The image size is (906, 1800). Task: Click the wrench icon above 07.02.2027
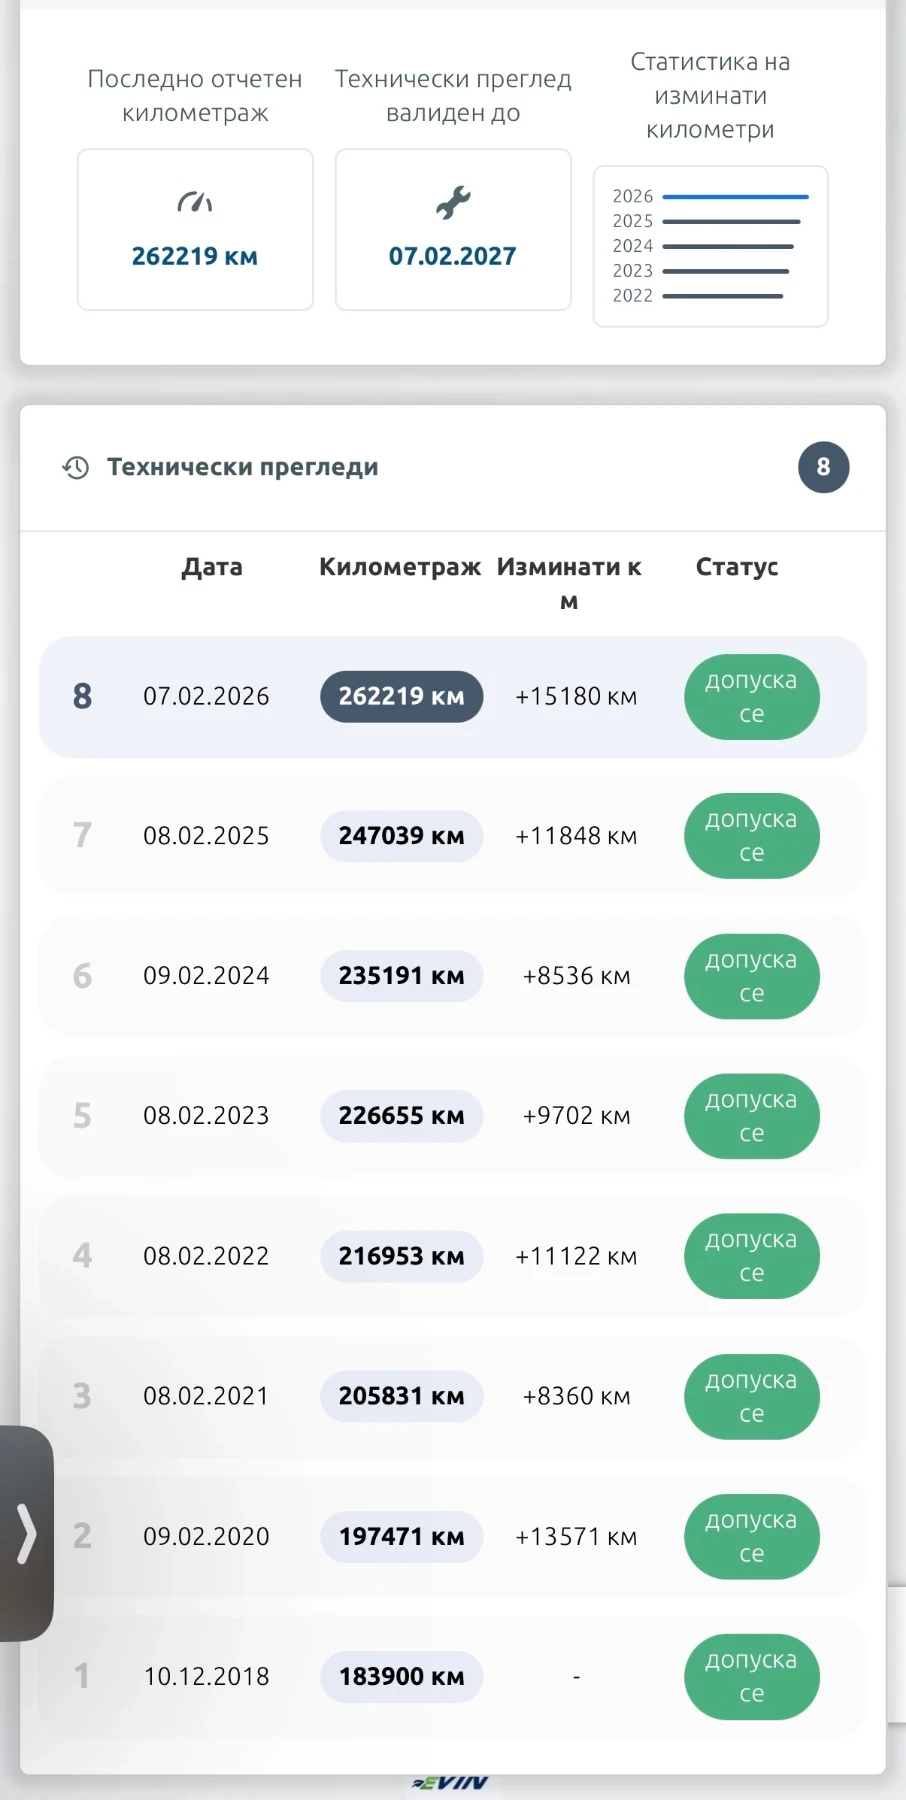coord(453,202)
